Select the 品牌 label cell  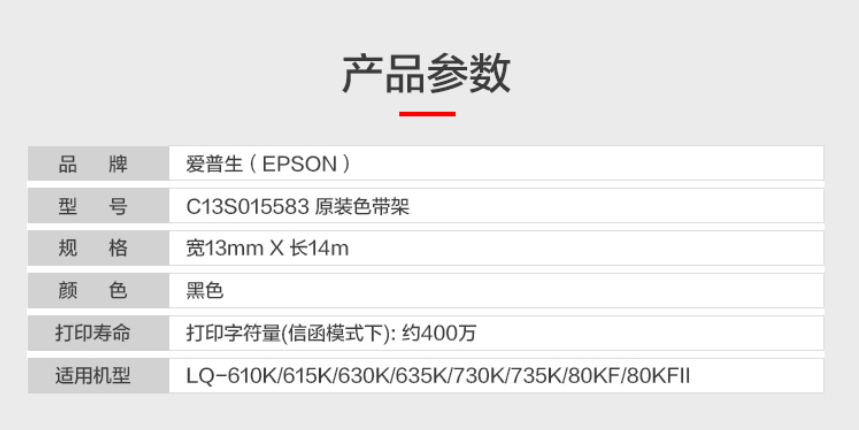(x=94, y=165)
